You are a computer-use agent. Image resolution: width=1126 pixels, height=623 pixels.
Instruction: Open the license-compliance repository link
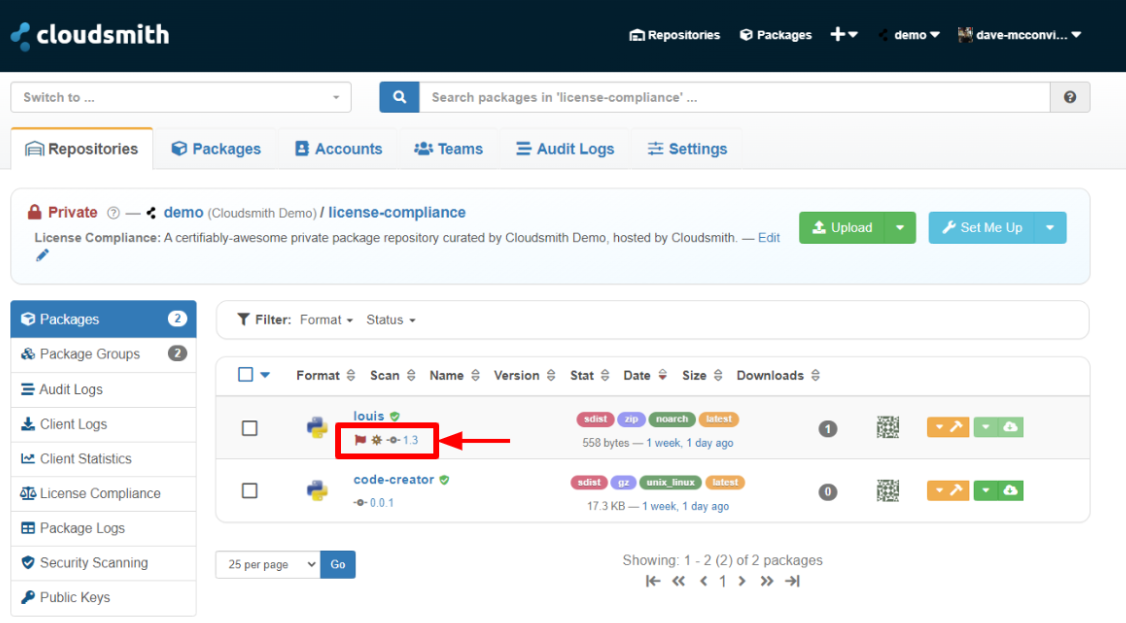coord(397,212)
